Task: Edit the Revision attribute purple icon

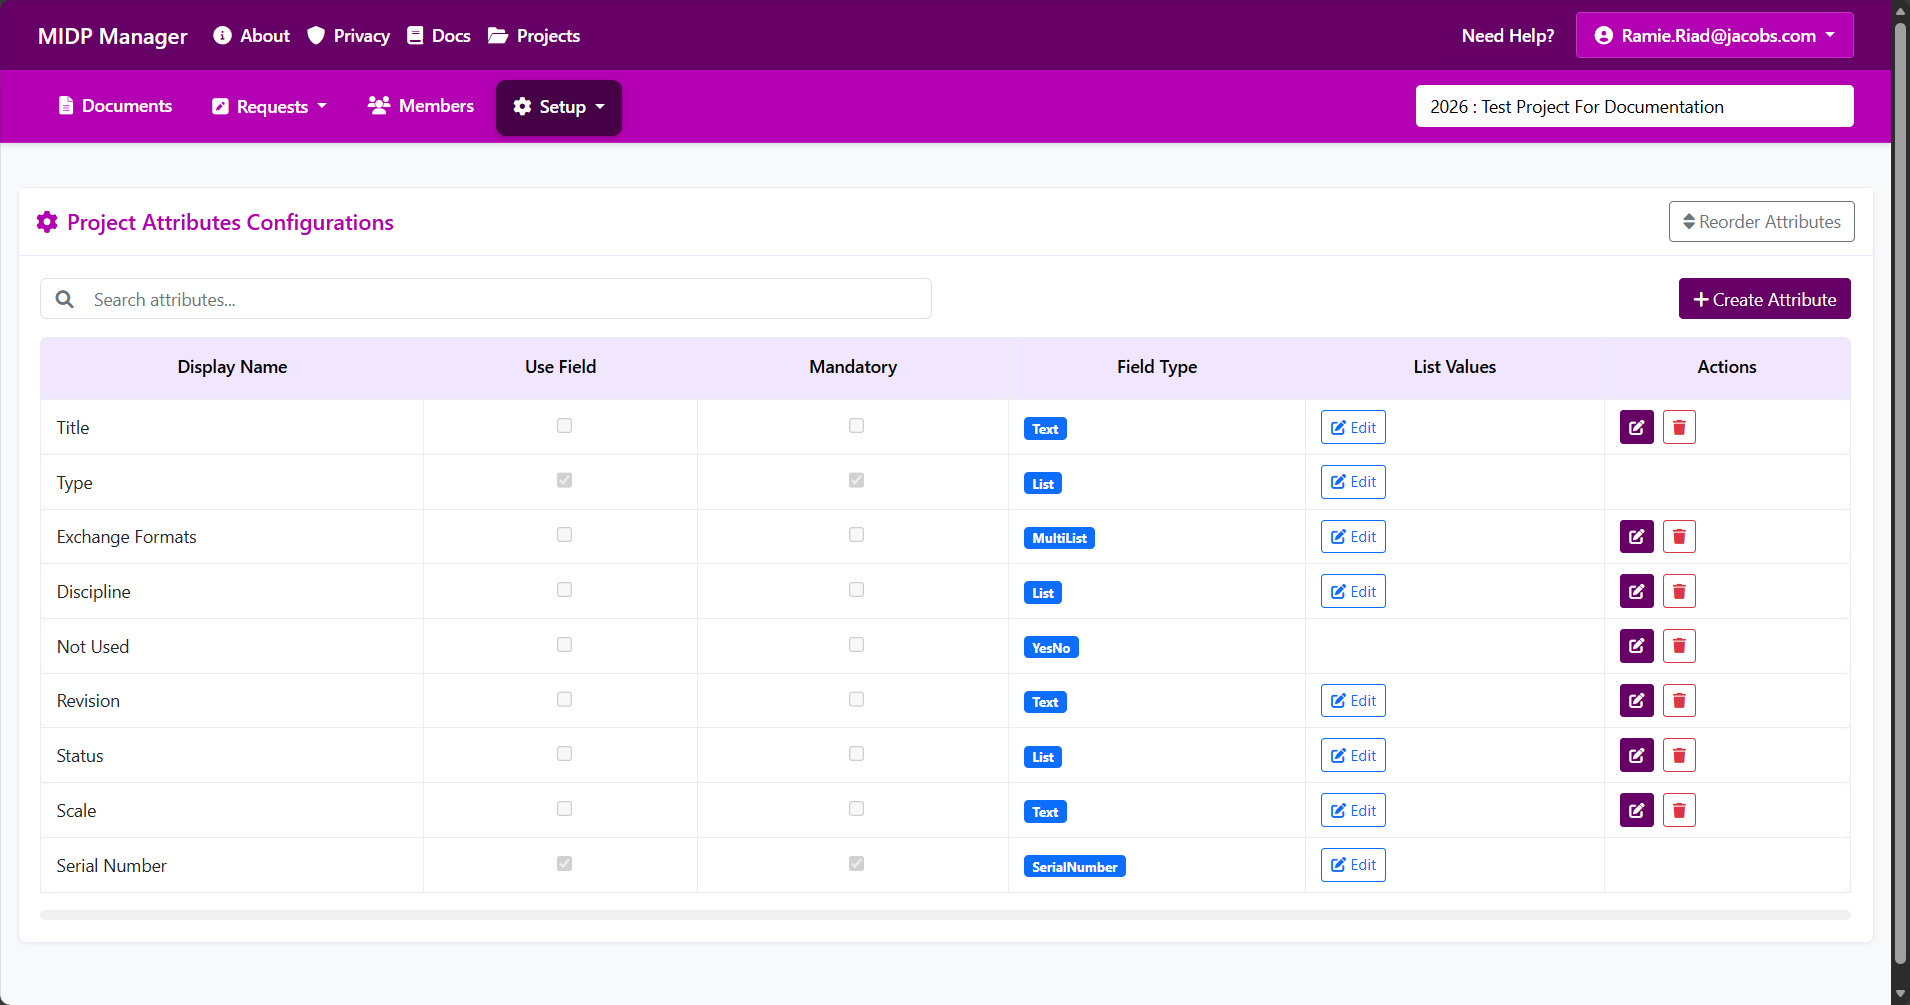Action: click(x=1636, y=700)
